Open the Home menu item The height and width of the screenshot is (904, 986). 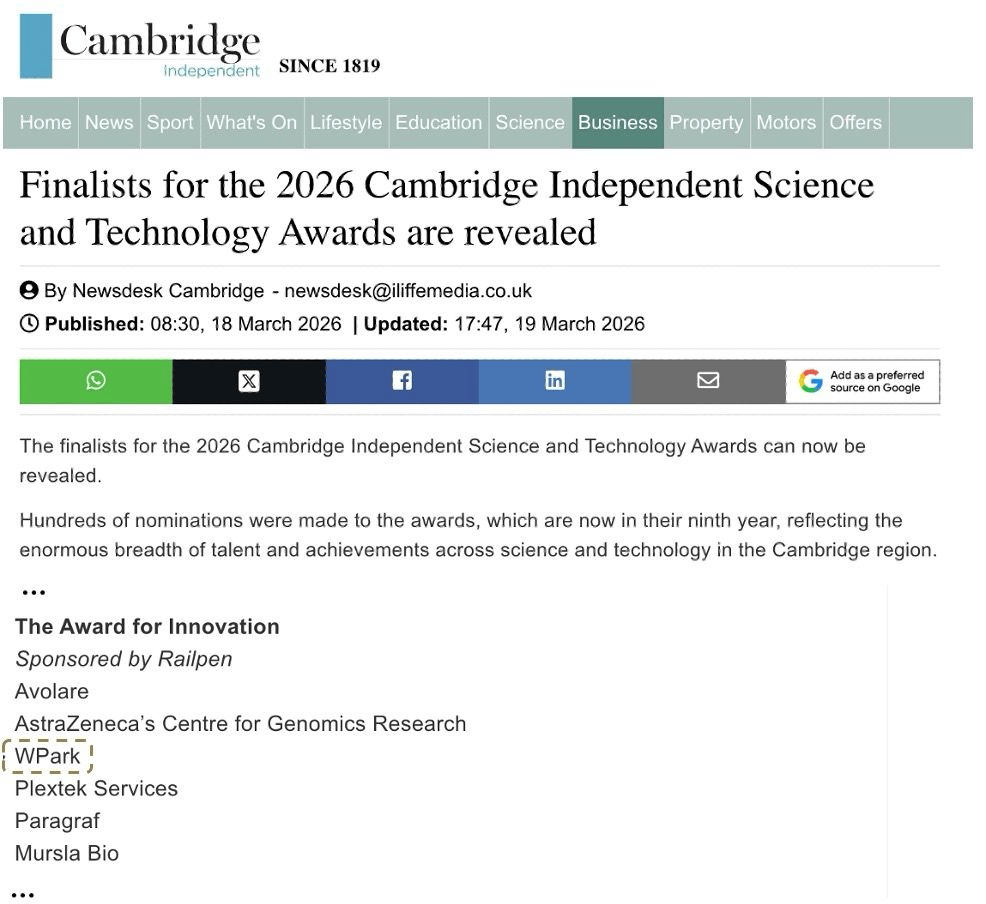point(45,123)
